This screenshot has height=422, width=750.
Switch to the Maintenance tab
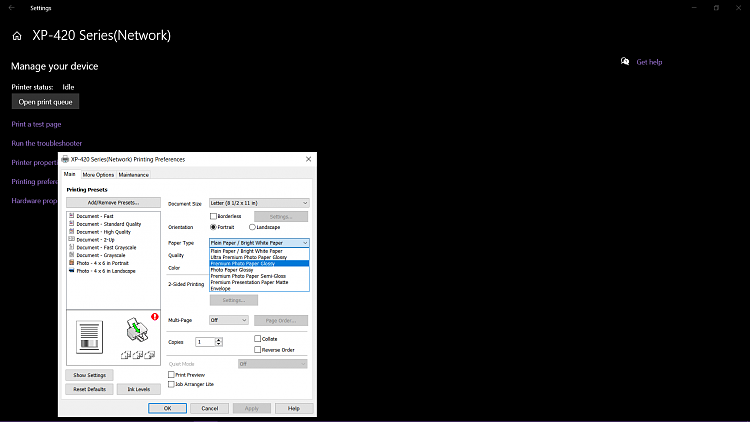coord(133,175)
